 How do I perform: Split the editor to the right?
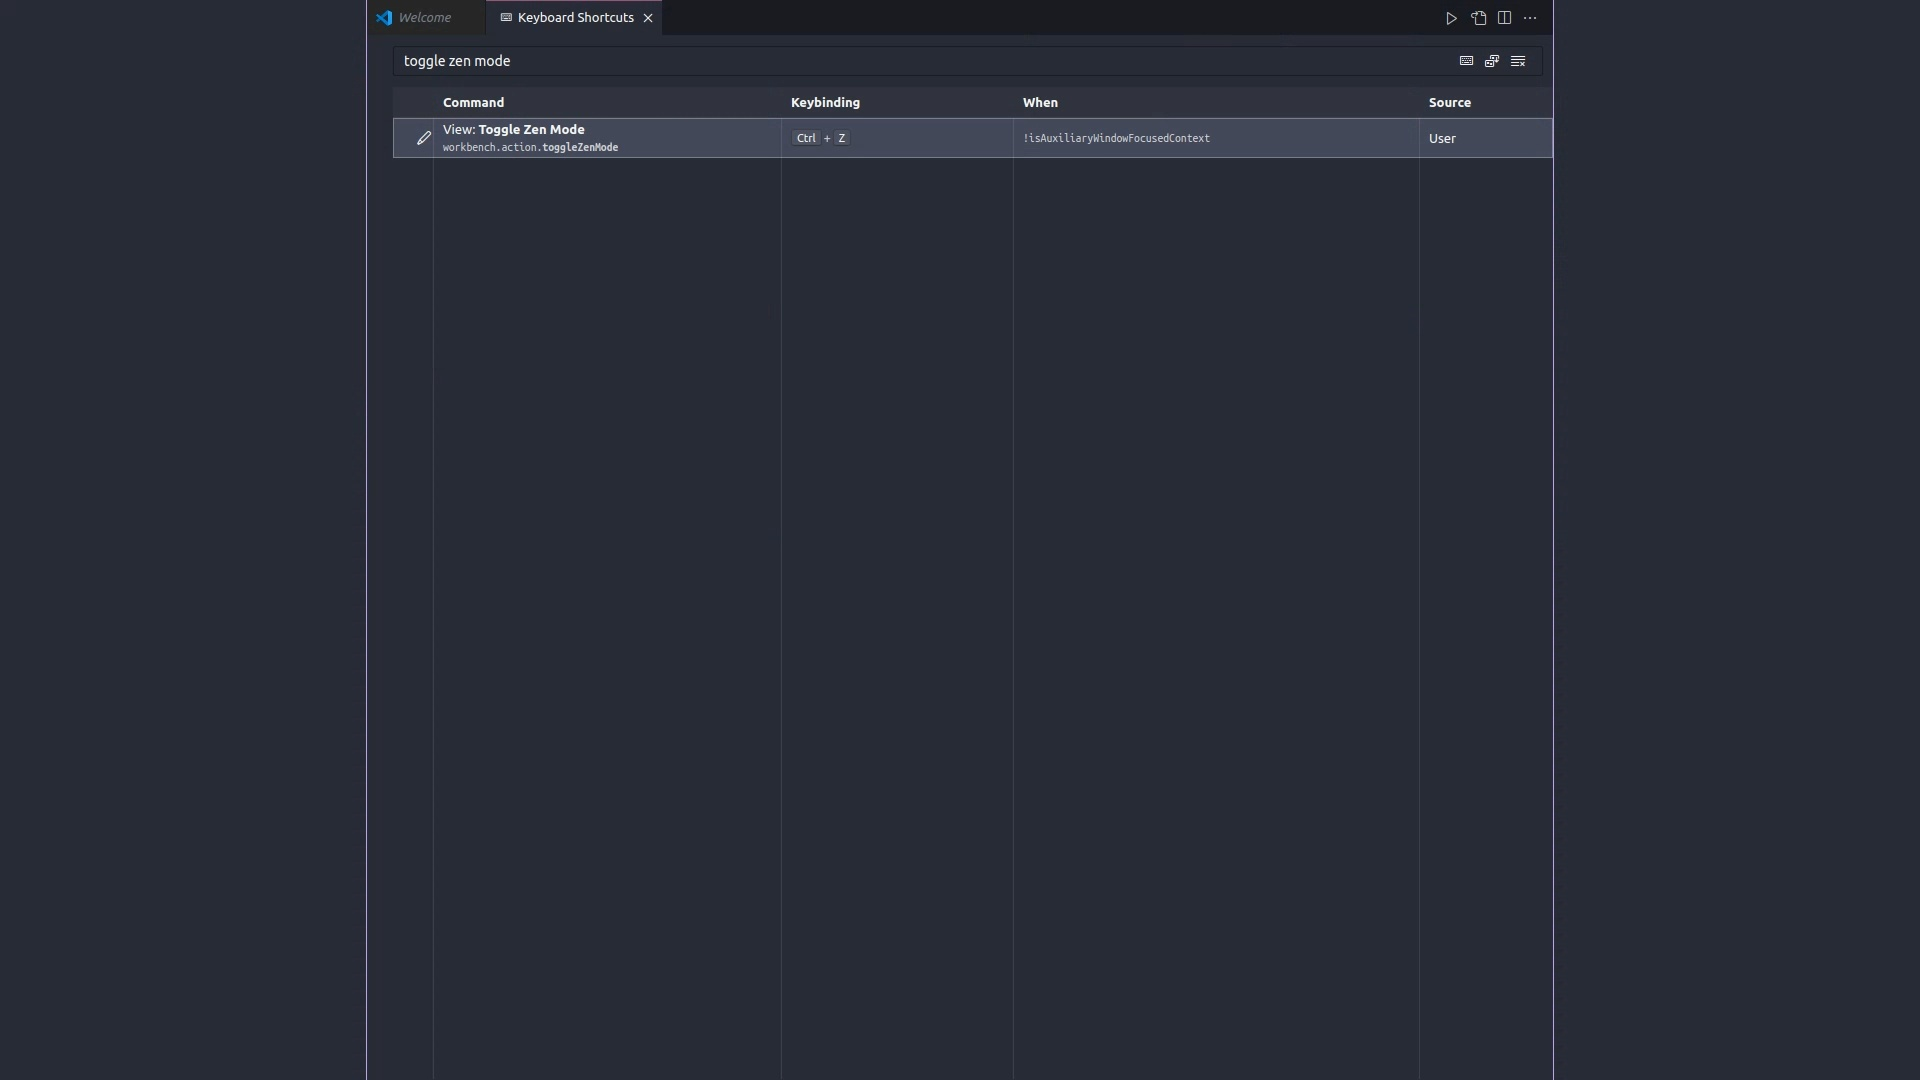pyautogui.click(x=1504, y=18)
